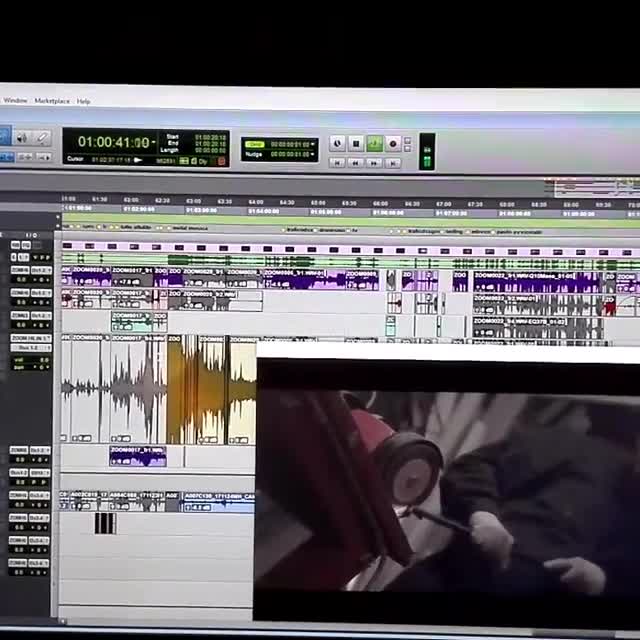Select the lone purple ZOOM0017_01.WAV clip on lower track
640x640 pixels.
pos(138,456)
